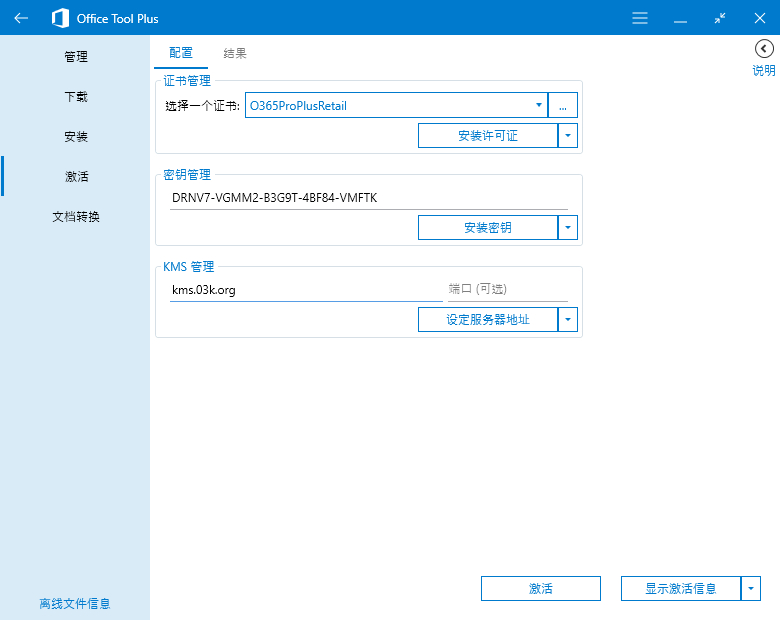This screenshot has height=620, width=780.
Task: Go to 下载 in the sidebar
Action: point(76,97)
